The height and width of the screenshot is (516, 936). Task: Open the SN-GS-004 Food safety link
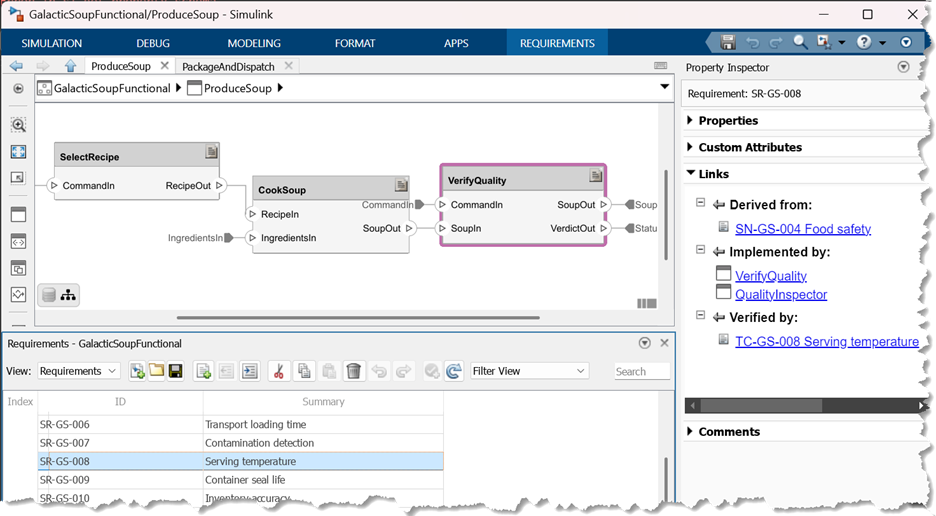[x=802, y=229]
